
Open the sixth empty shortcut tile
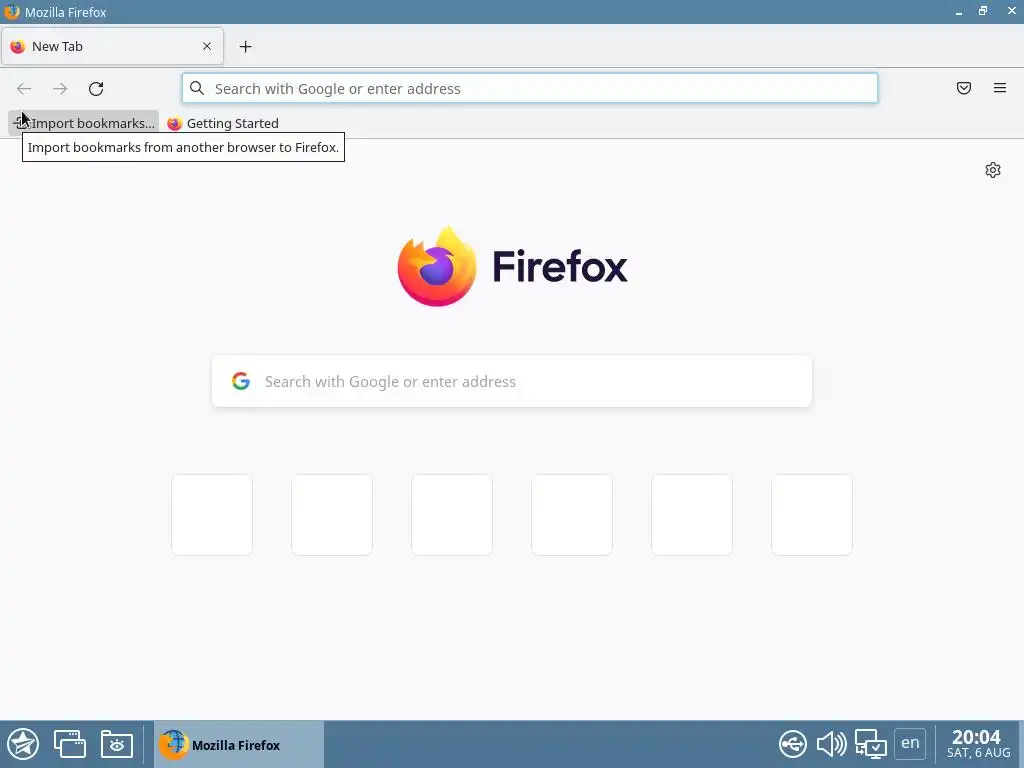pos(812,515)
